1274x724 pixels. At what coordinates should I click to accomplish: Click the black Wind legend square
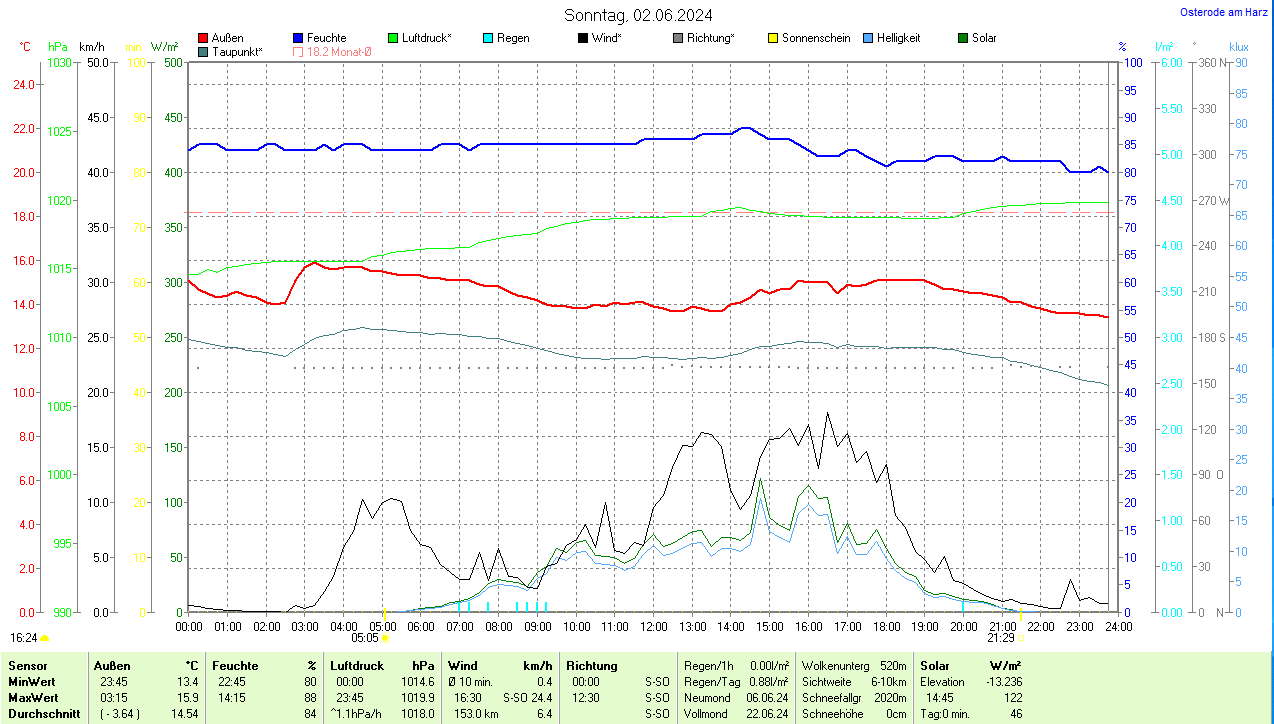583,38
